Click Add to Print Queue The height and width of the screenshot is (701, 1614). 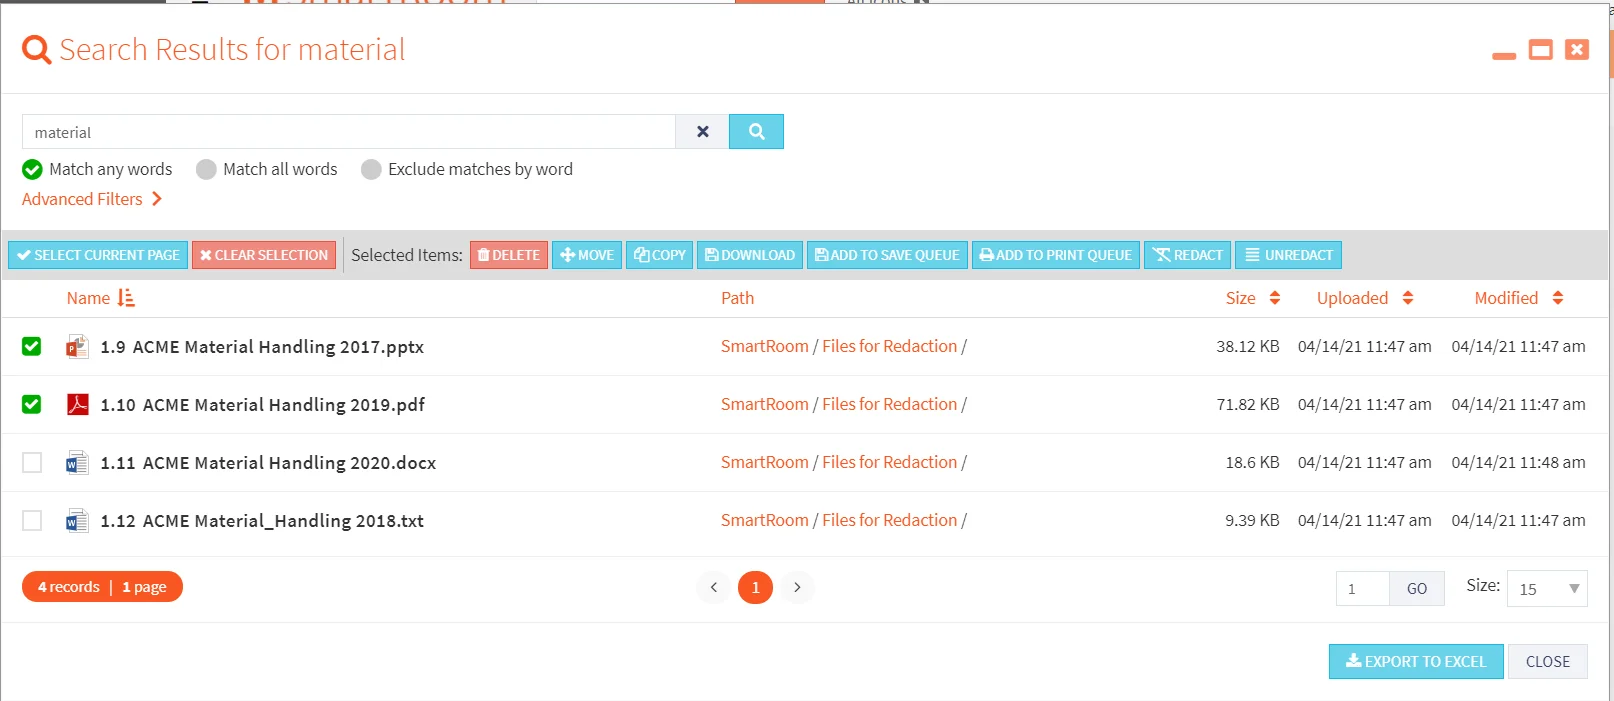tap(1056, 255)
